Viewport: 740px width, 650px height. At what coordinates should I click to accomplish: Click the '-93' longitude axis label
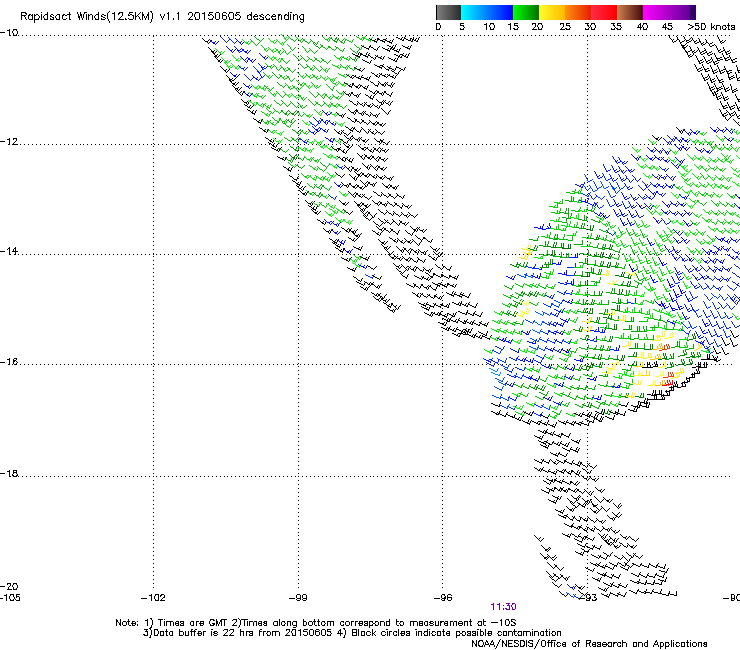point(589,598)
